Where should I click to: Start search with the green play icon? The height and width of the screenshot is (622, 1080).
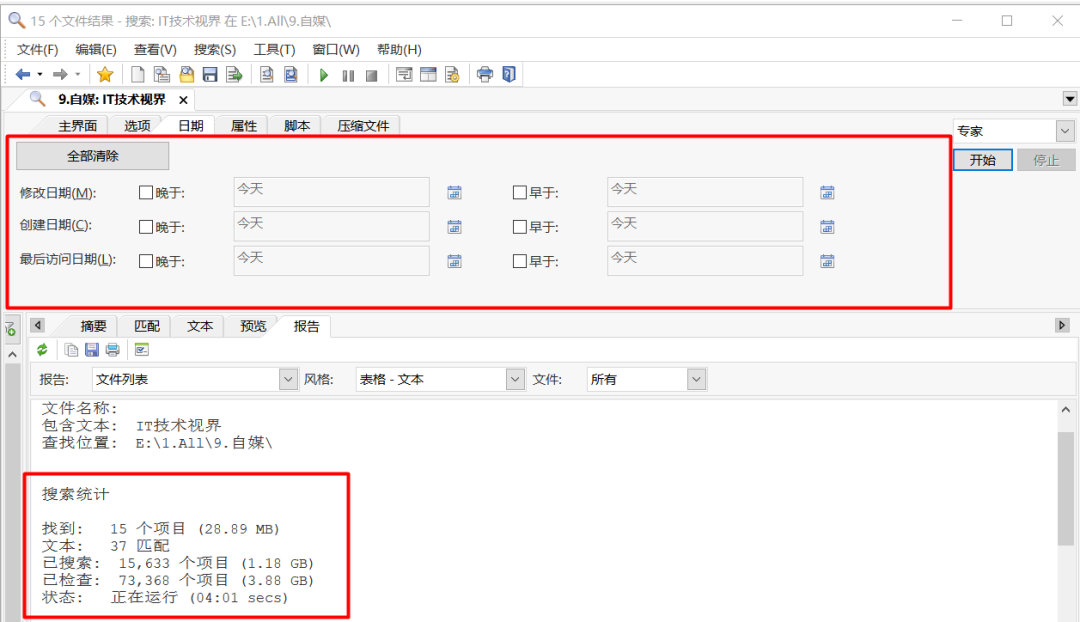(x=324, y=75)
